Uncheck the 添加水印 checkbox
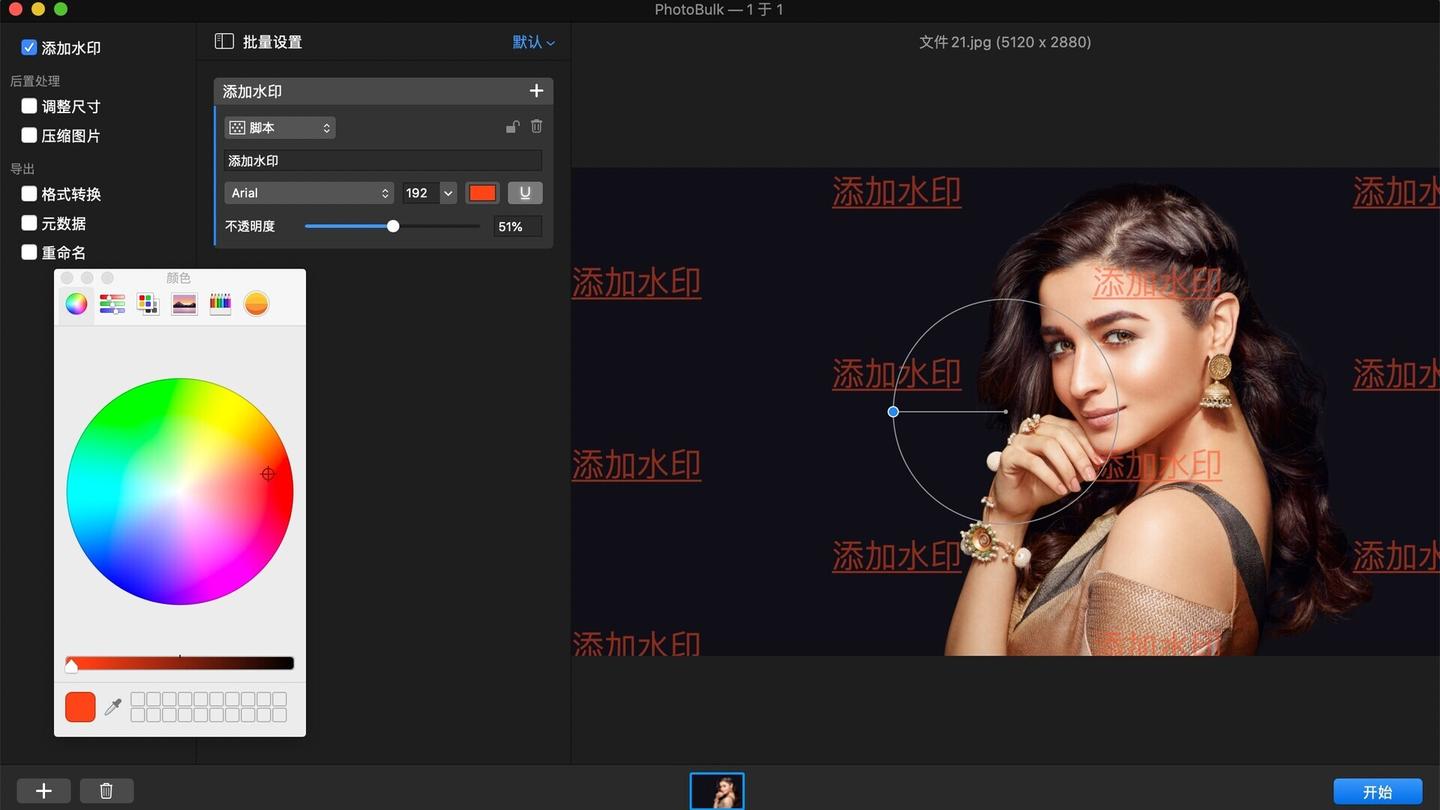Image resolution: width=1440 pixels, height=810 pixels. click(x=29, y=47)
